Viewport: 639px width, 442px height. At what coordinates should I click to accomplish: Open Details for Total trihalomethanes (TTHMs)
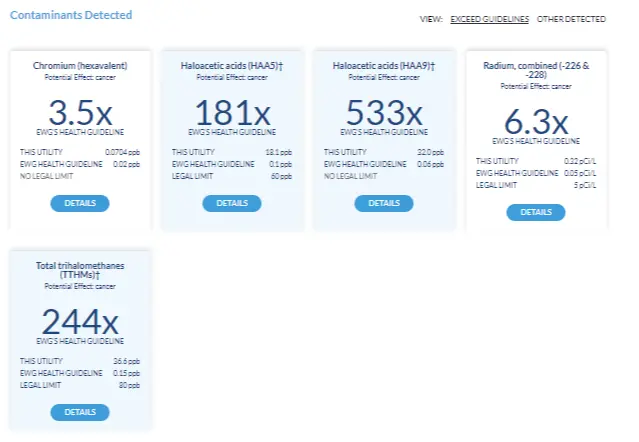point(79,412)
